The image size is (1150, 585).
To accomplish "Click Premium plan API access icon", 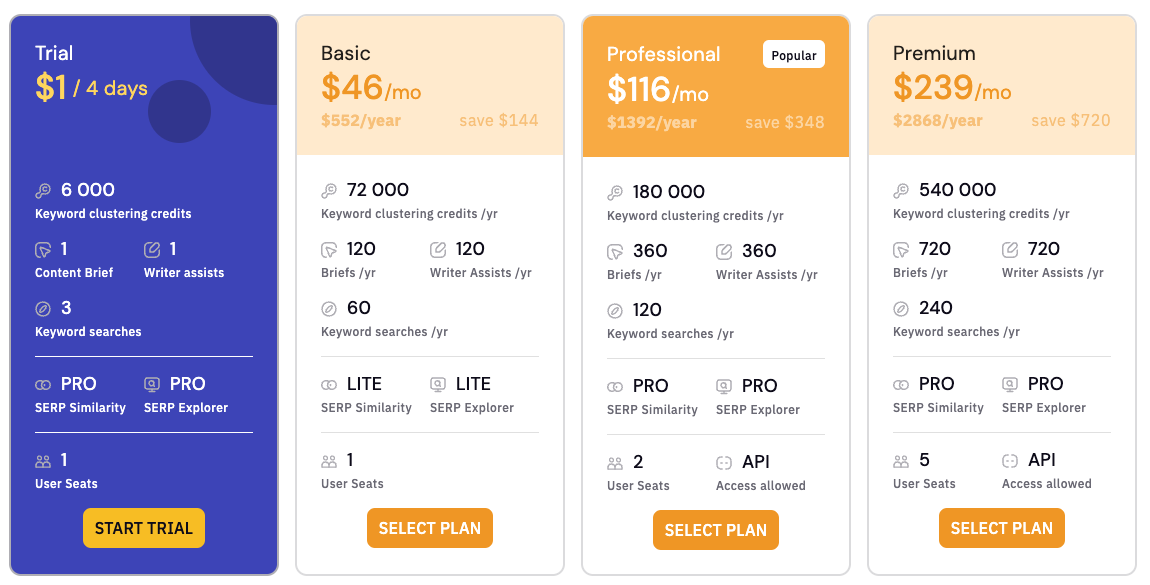I will coord(1010,461).
